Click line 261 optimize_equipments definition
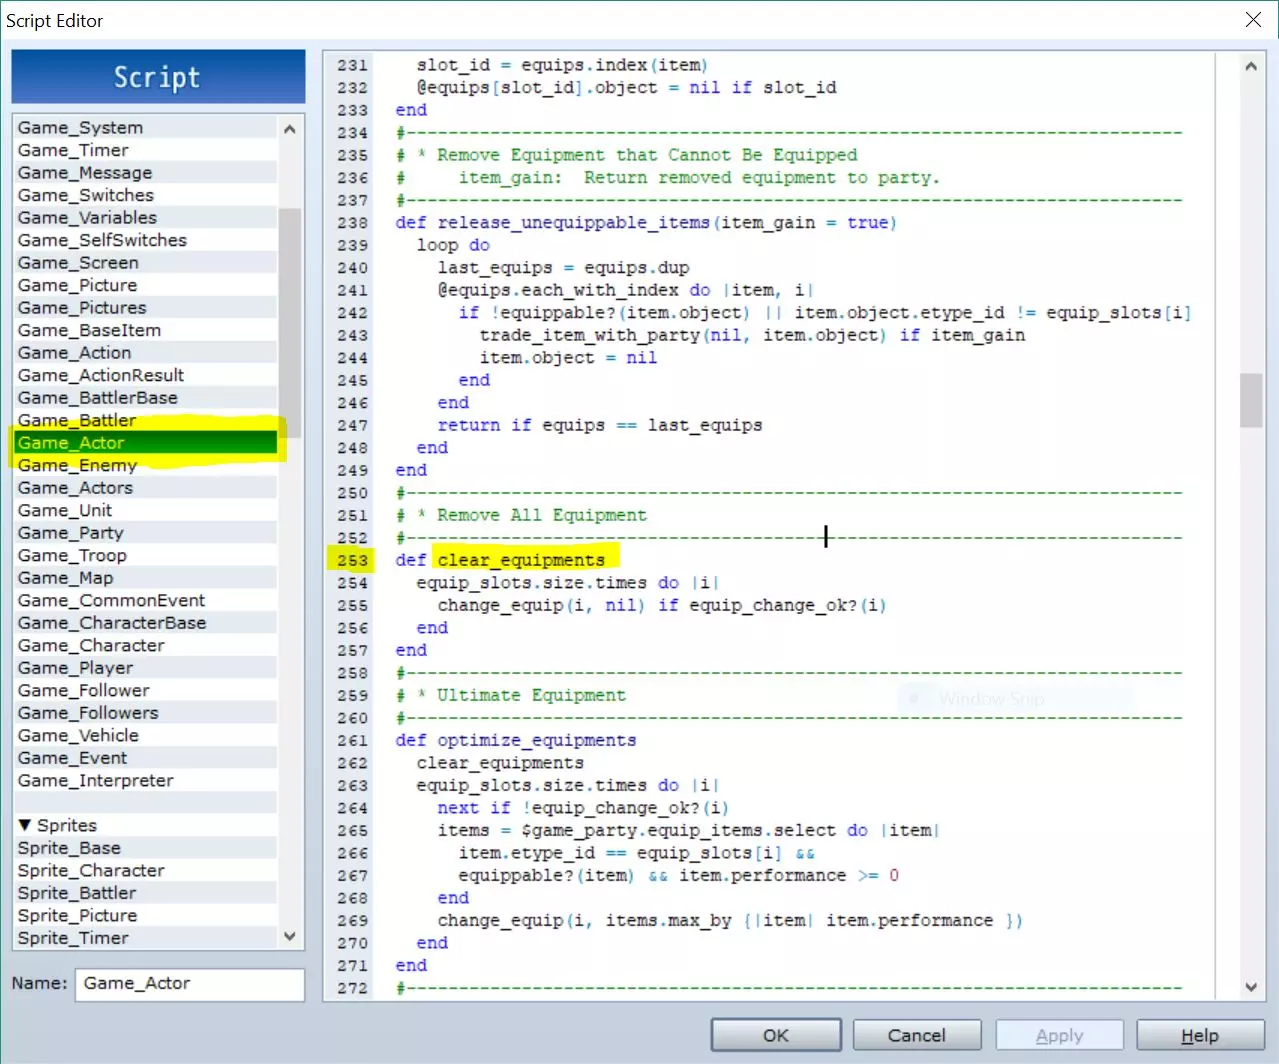 click(536, 740)
